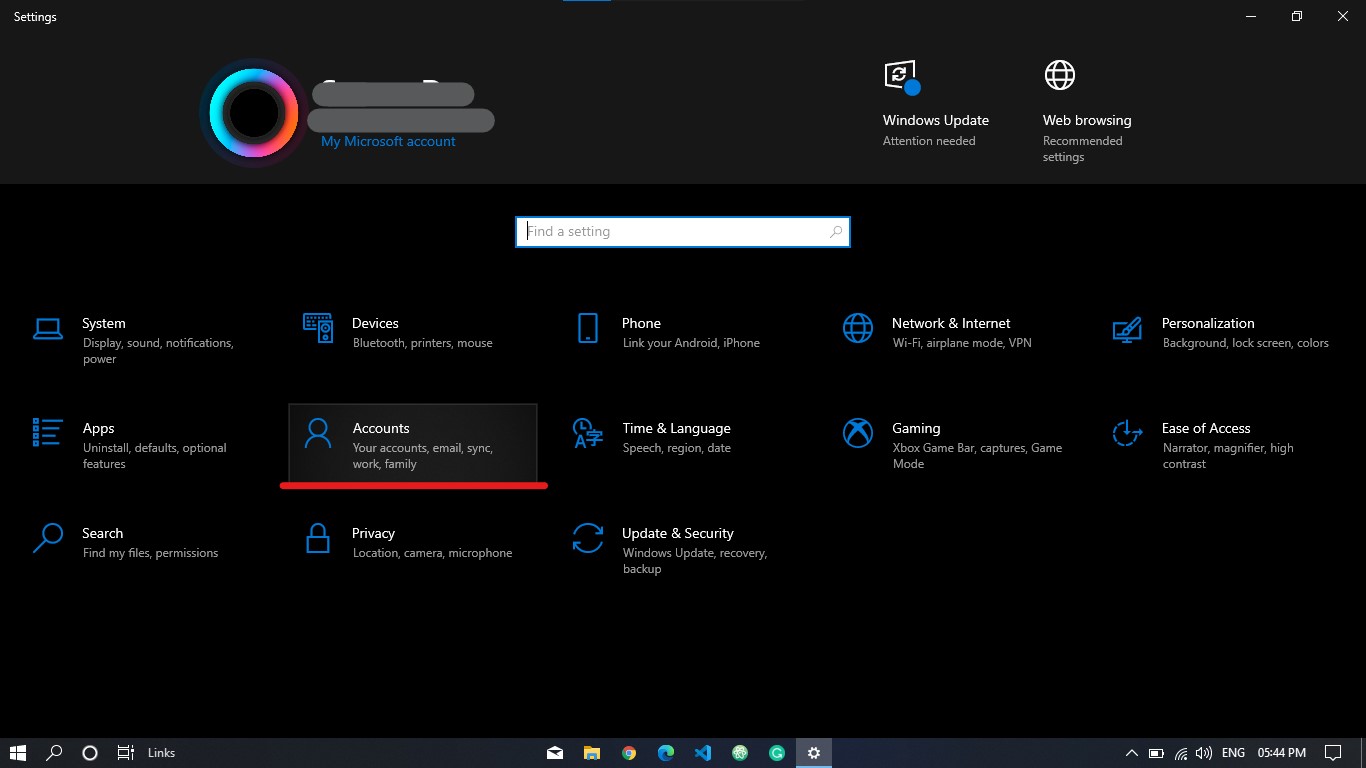Click the colorful profile picture
The width and height of the screenshot is (1366, 768).
[254, 113]
